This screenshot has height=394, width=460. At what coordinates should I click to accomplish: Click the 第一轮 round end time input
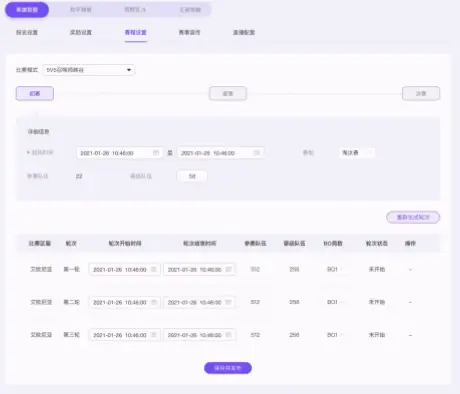(199, 269)
